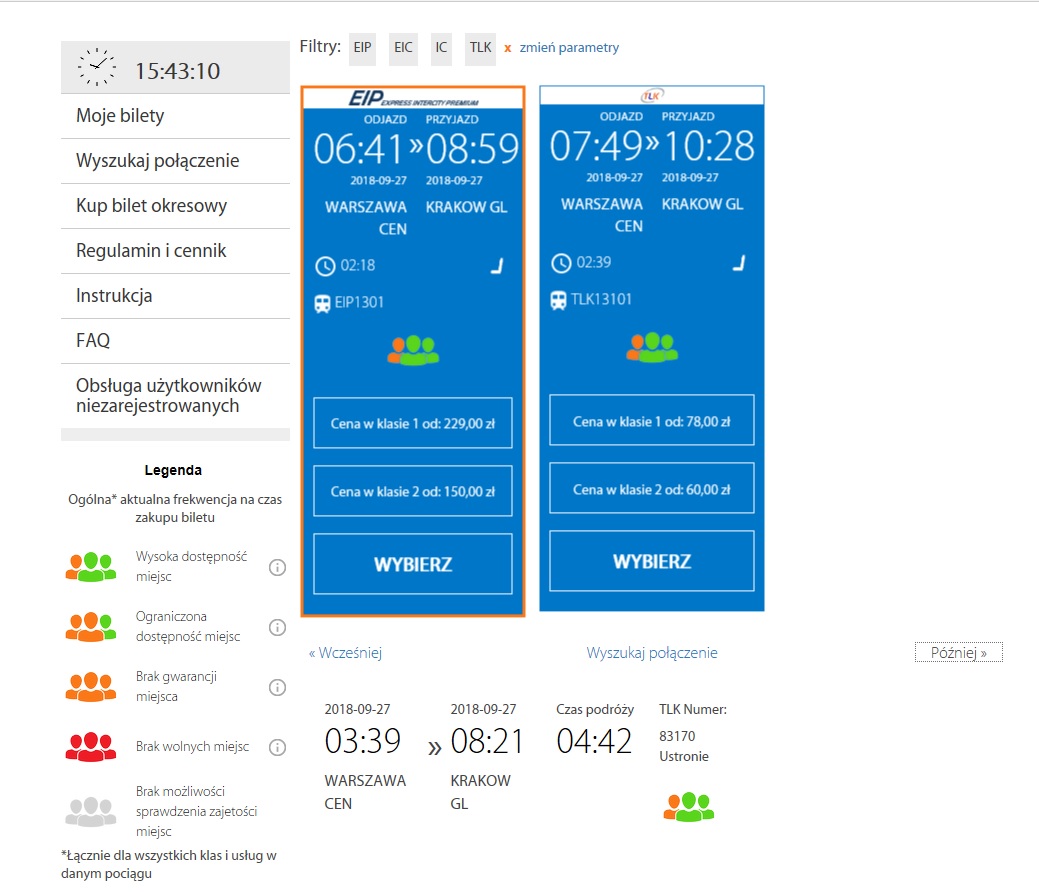Open Kup bilet okresowy menu item
Screen dimensions: 1039x892
pos(176,206)
